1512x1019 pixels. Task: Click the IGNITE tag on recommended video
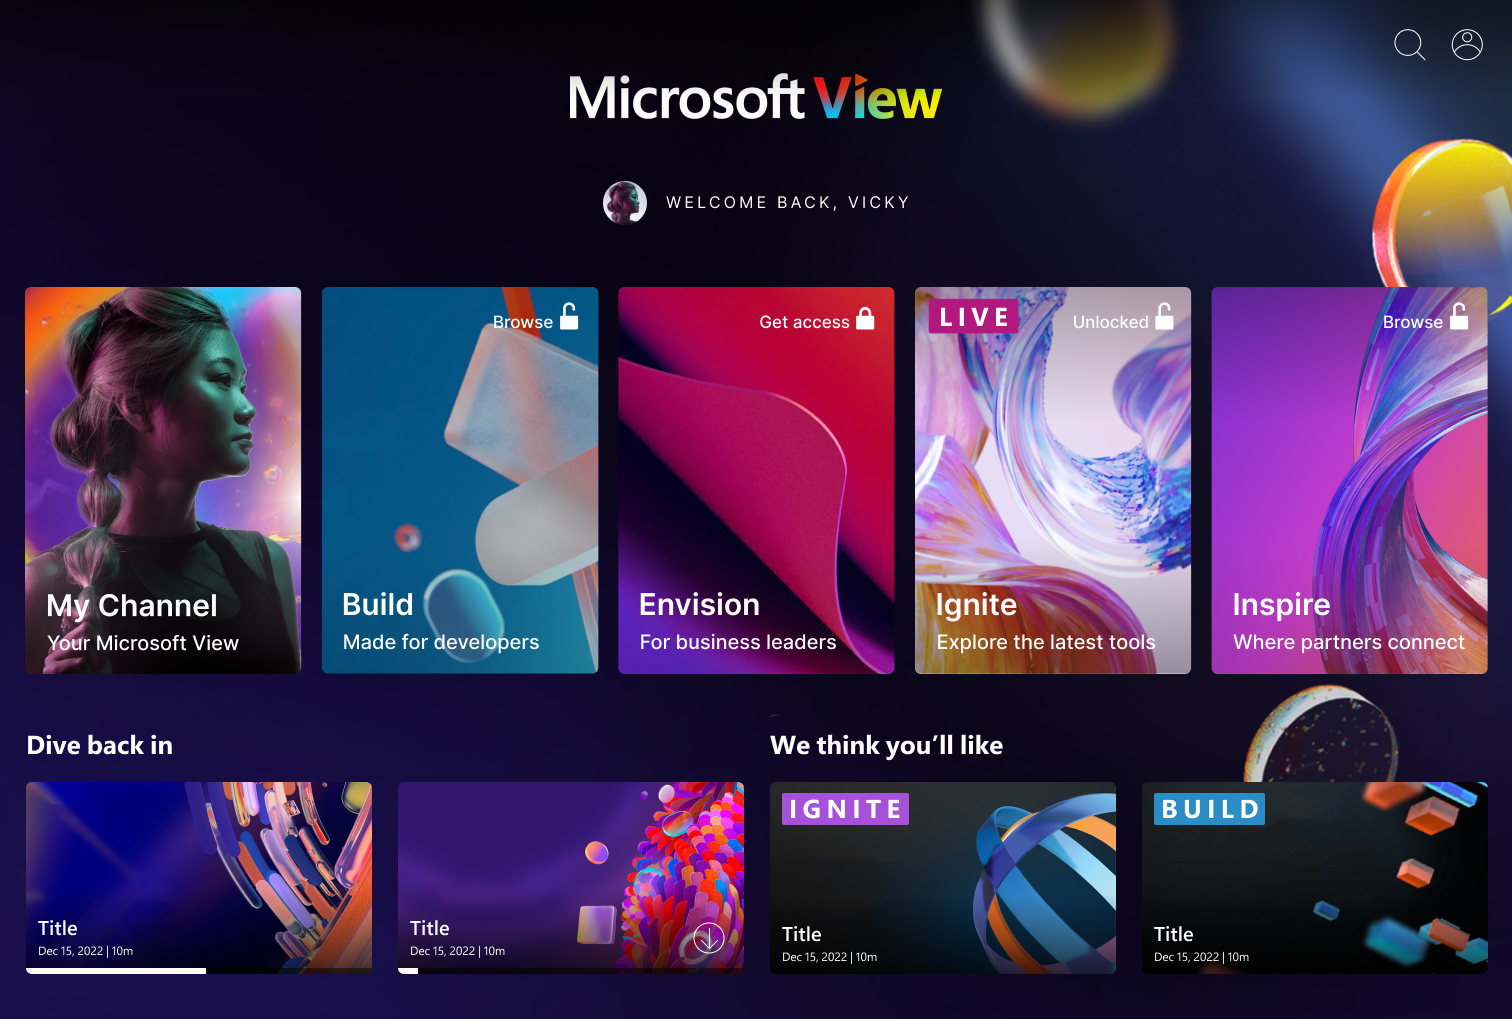(846, 809)
